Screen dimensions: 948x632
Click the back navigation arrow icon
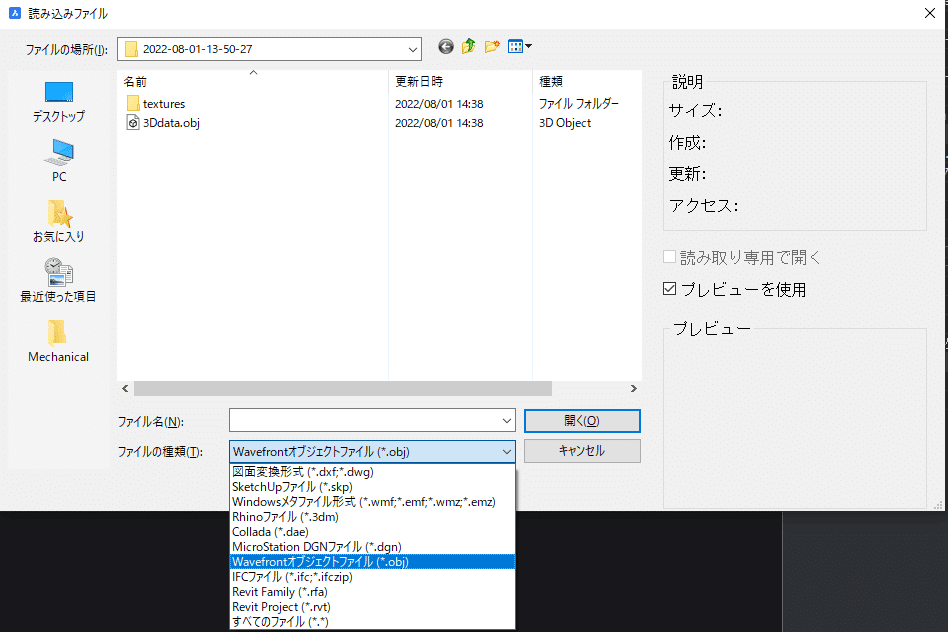(445, 46)
